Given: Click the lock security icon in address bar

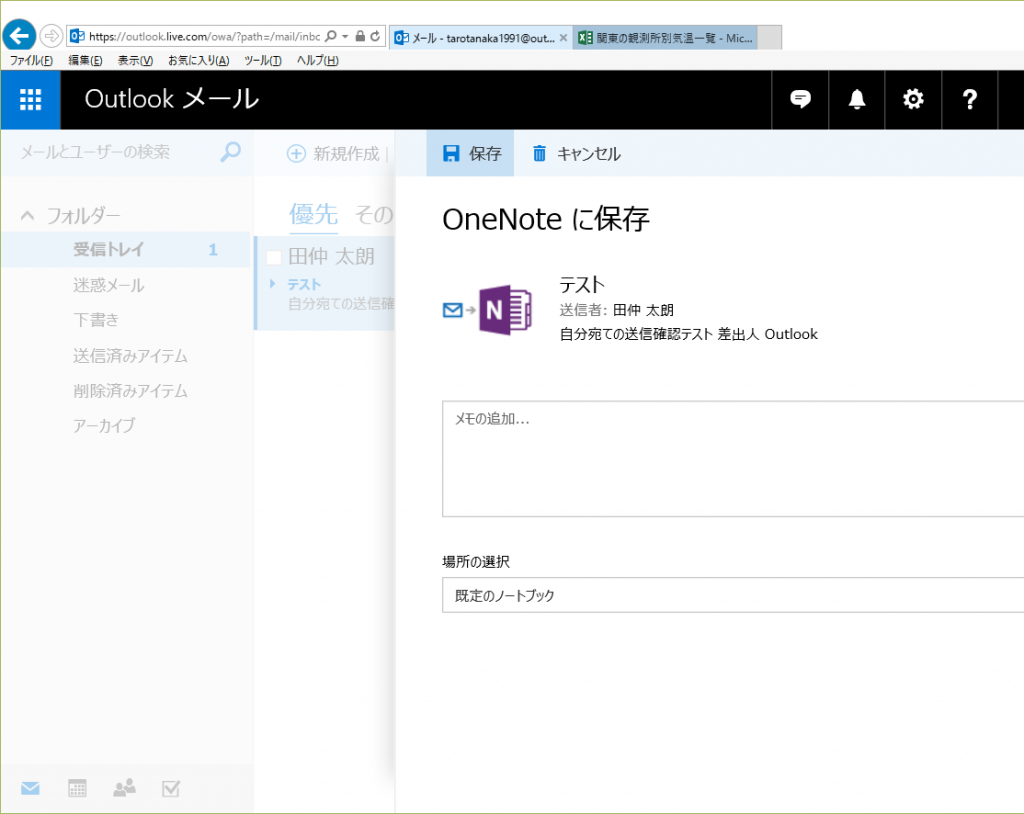Looking at the screenshot, I should click(360, 36).
